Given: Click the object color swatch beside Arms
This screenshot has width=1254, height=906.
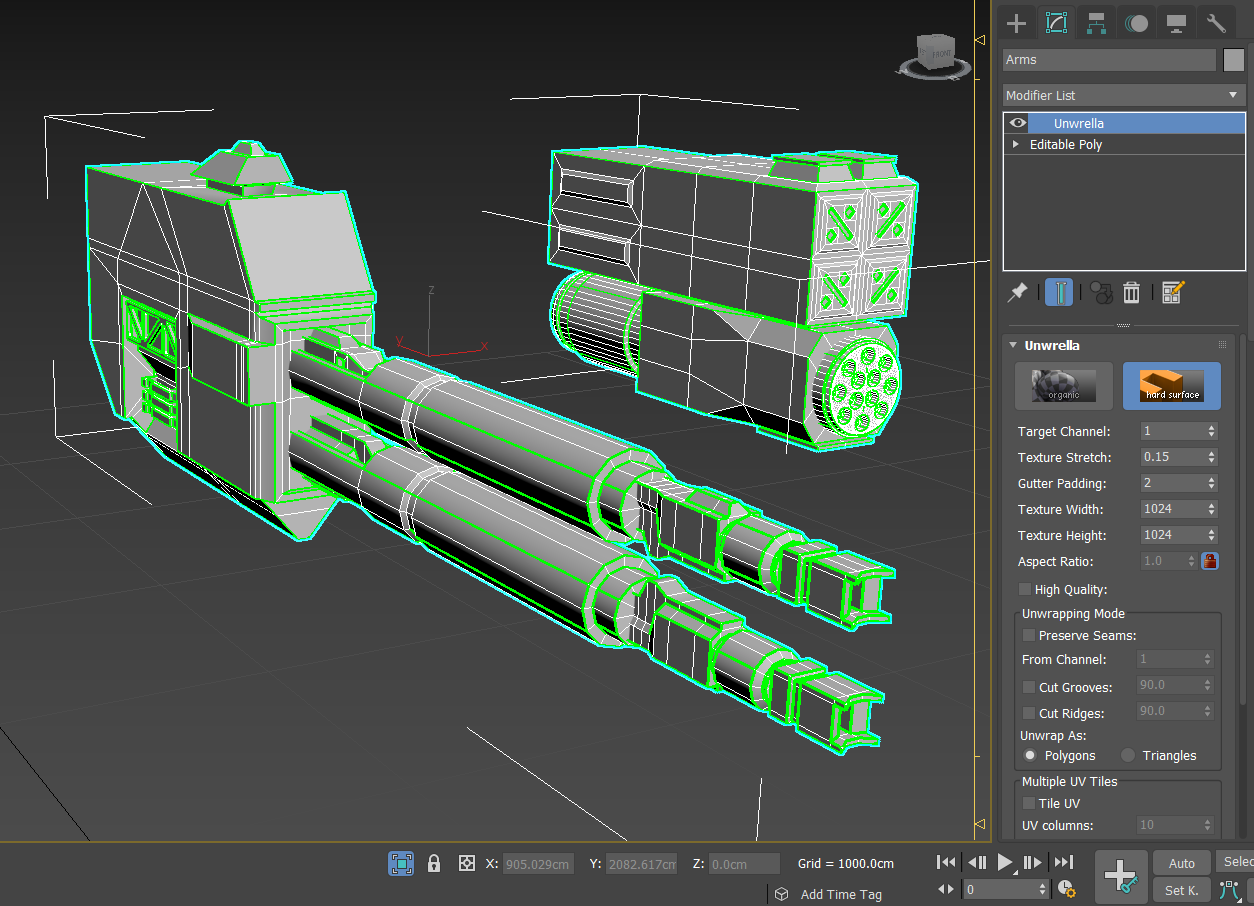Looking at the screenshot, I should click(1233, 60).
